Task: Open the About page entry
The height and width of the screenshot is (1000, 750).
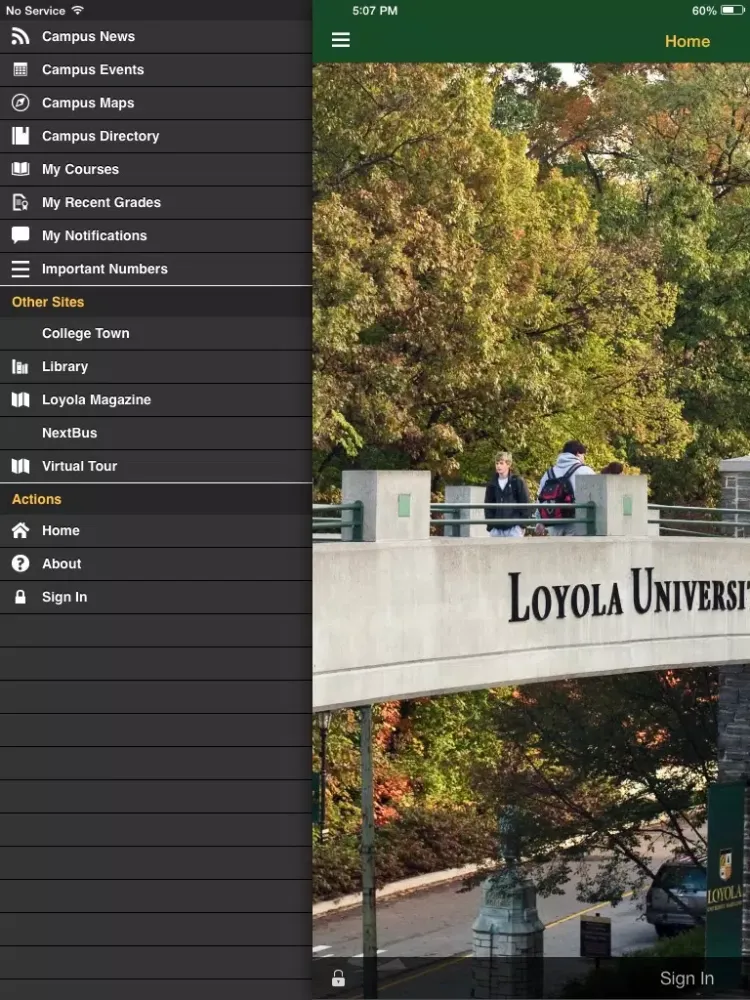Action: (x=156, y=564)
